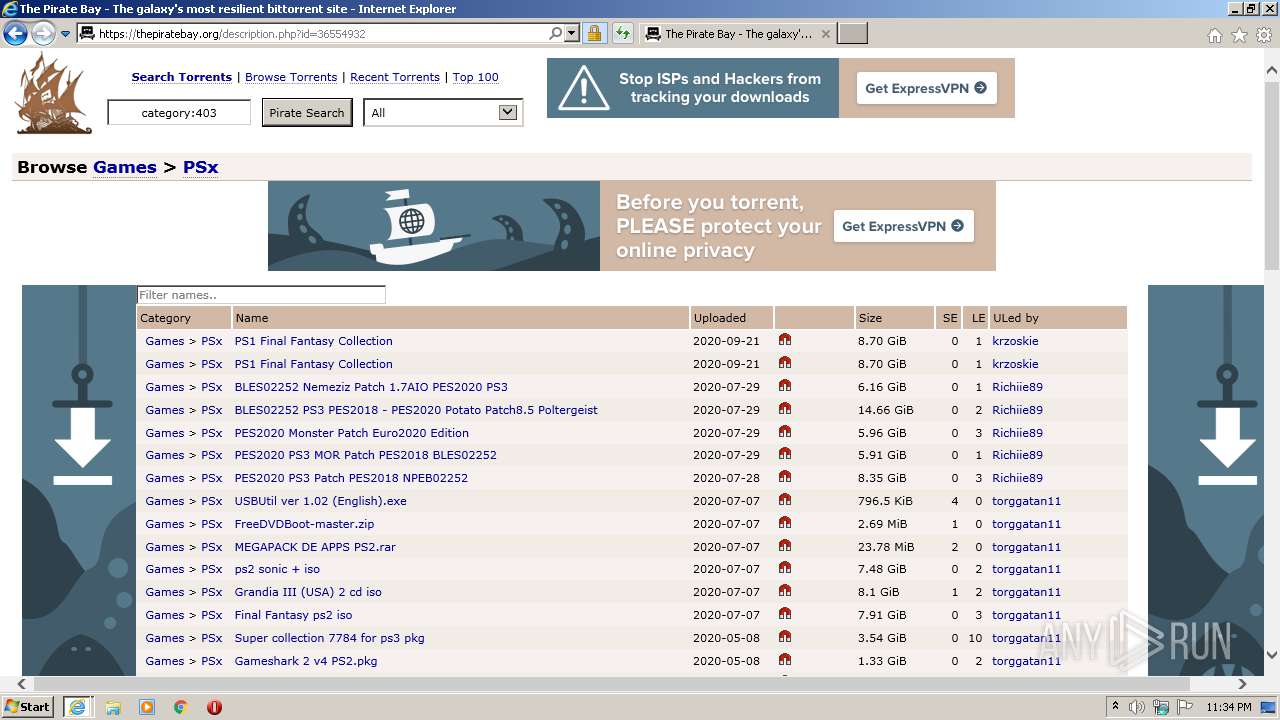Click the category:403 search input field
The height and width of the screenshot is (720, 1280).
coord(179,113)
